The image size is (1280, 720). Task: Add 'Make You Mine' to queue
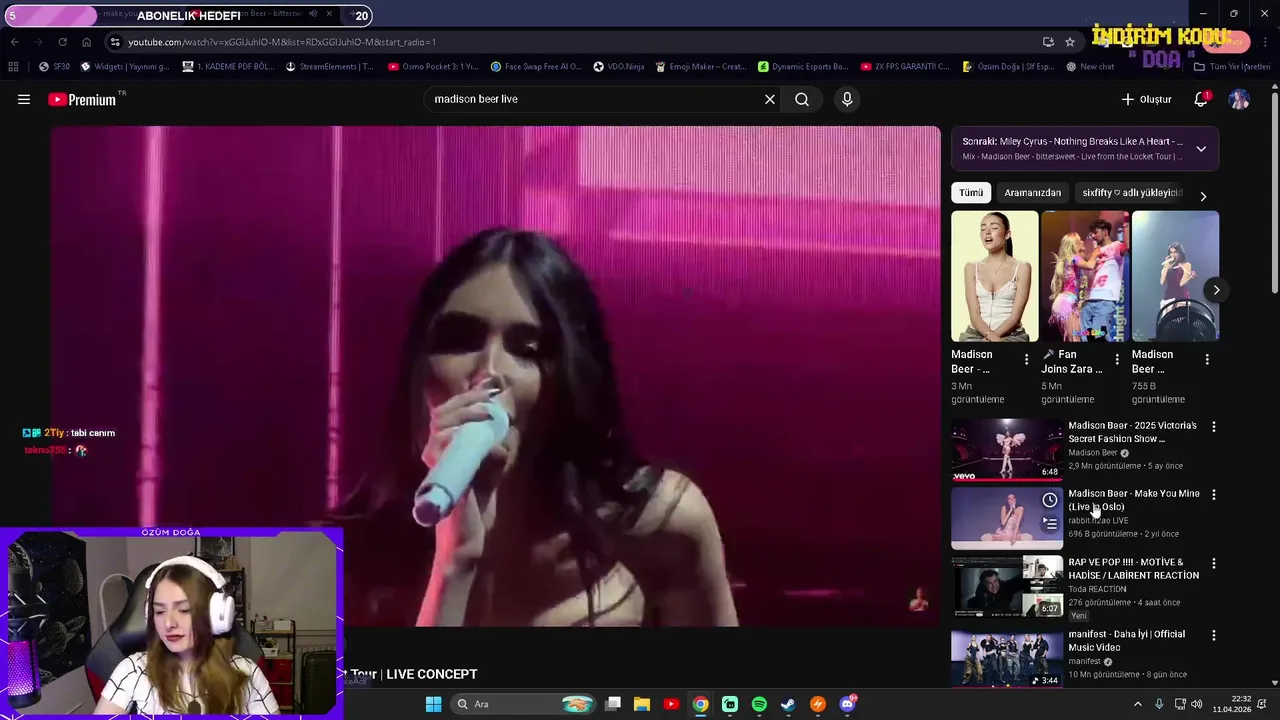tap(1050, 523)
